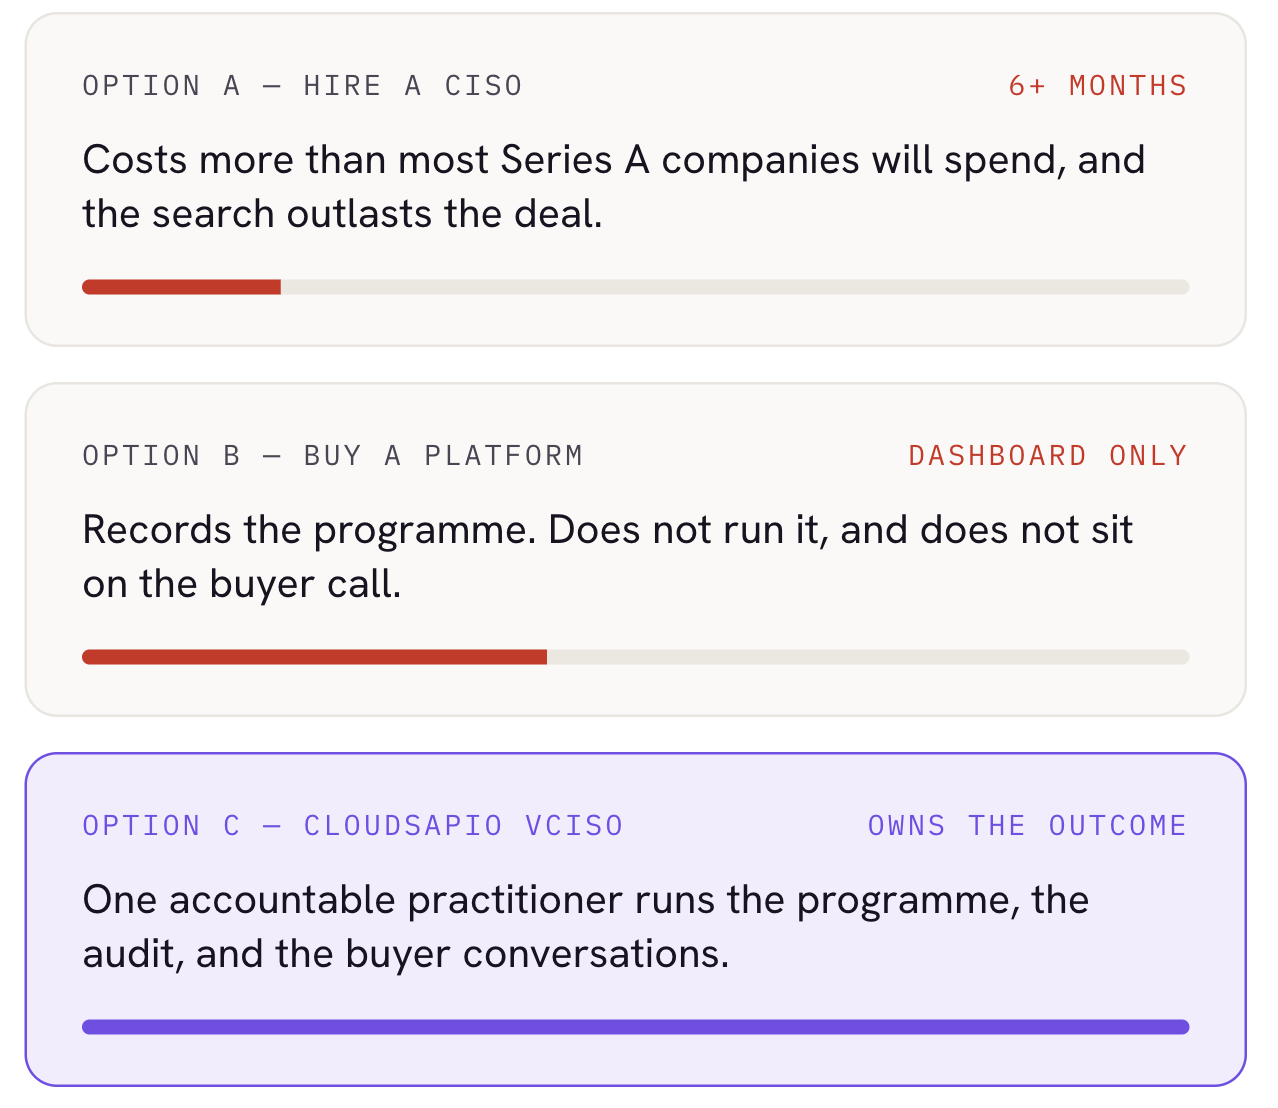Click the red 6+ MONTHS label

(1097, 86)
